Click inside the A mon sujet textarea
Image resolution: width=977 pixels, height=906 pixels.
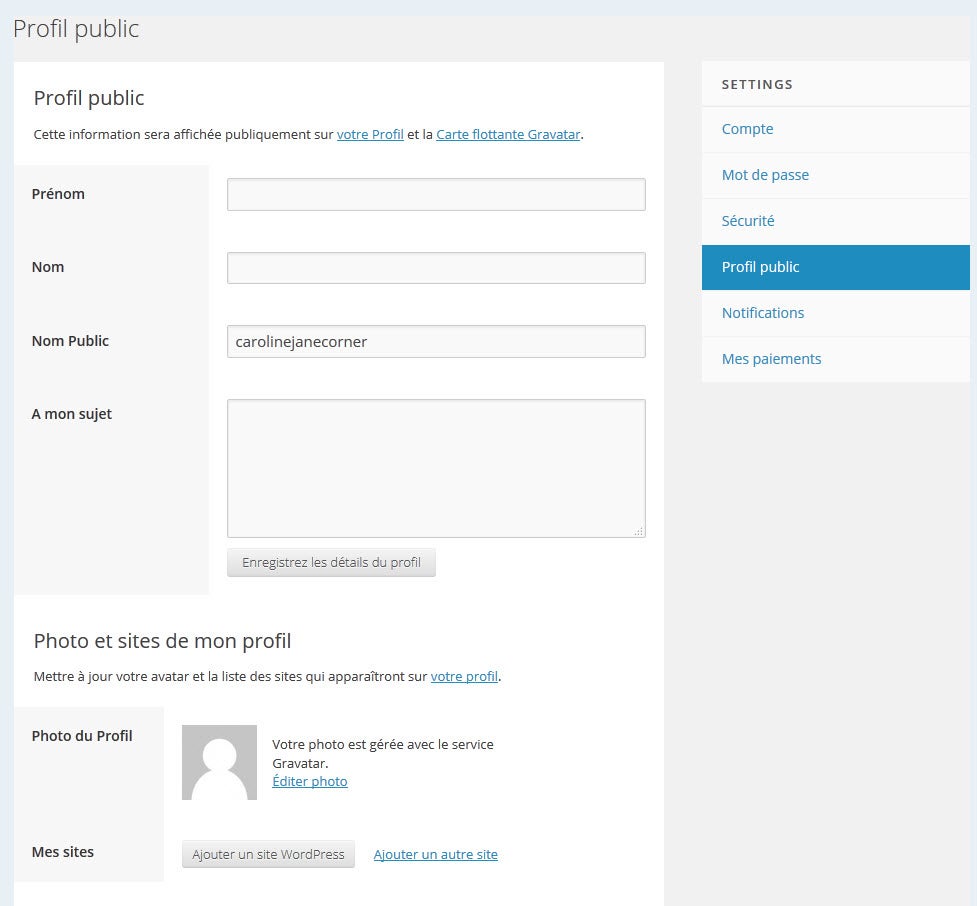436,468
